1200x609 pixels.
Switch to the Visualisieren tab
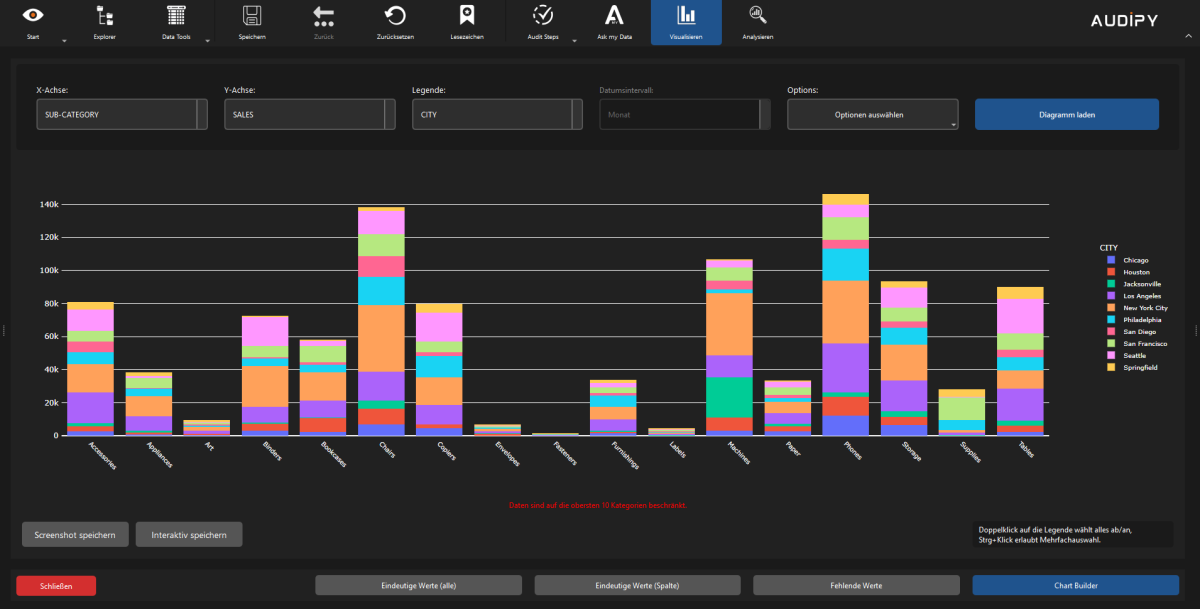[686, 22]
